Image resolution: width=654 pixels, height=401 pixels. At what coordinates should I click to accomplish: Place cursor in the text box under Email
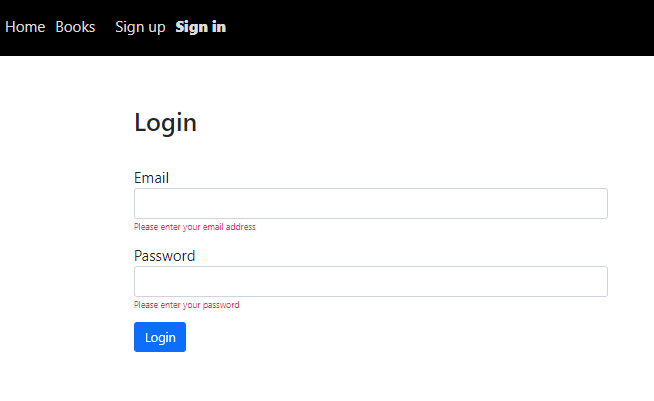click(x=371, y=203)
